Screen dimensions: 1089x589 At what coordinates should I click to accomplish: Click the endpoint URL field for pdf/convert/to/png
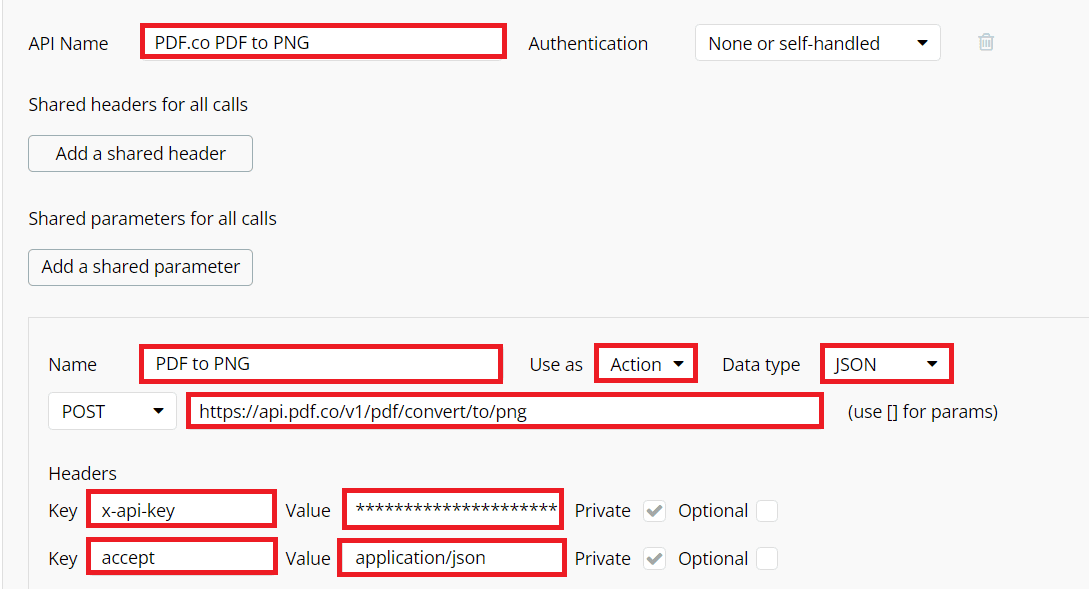pos(504,411)
